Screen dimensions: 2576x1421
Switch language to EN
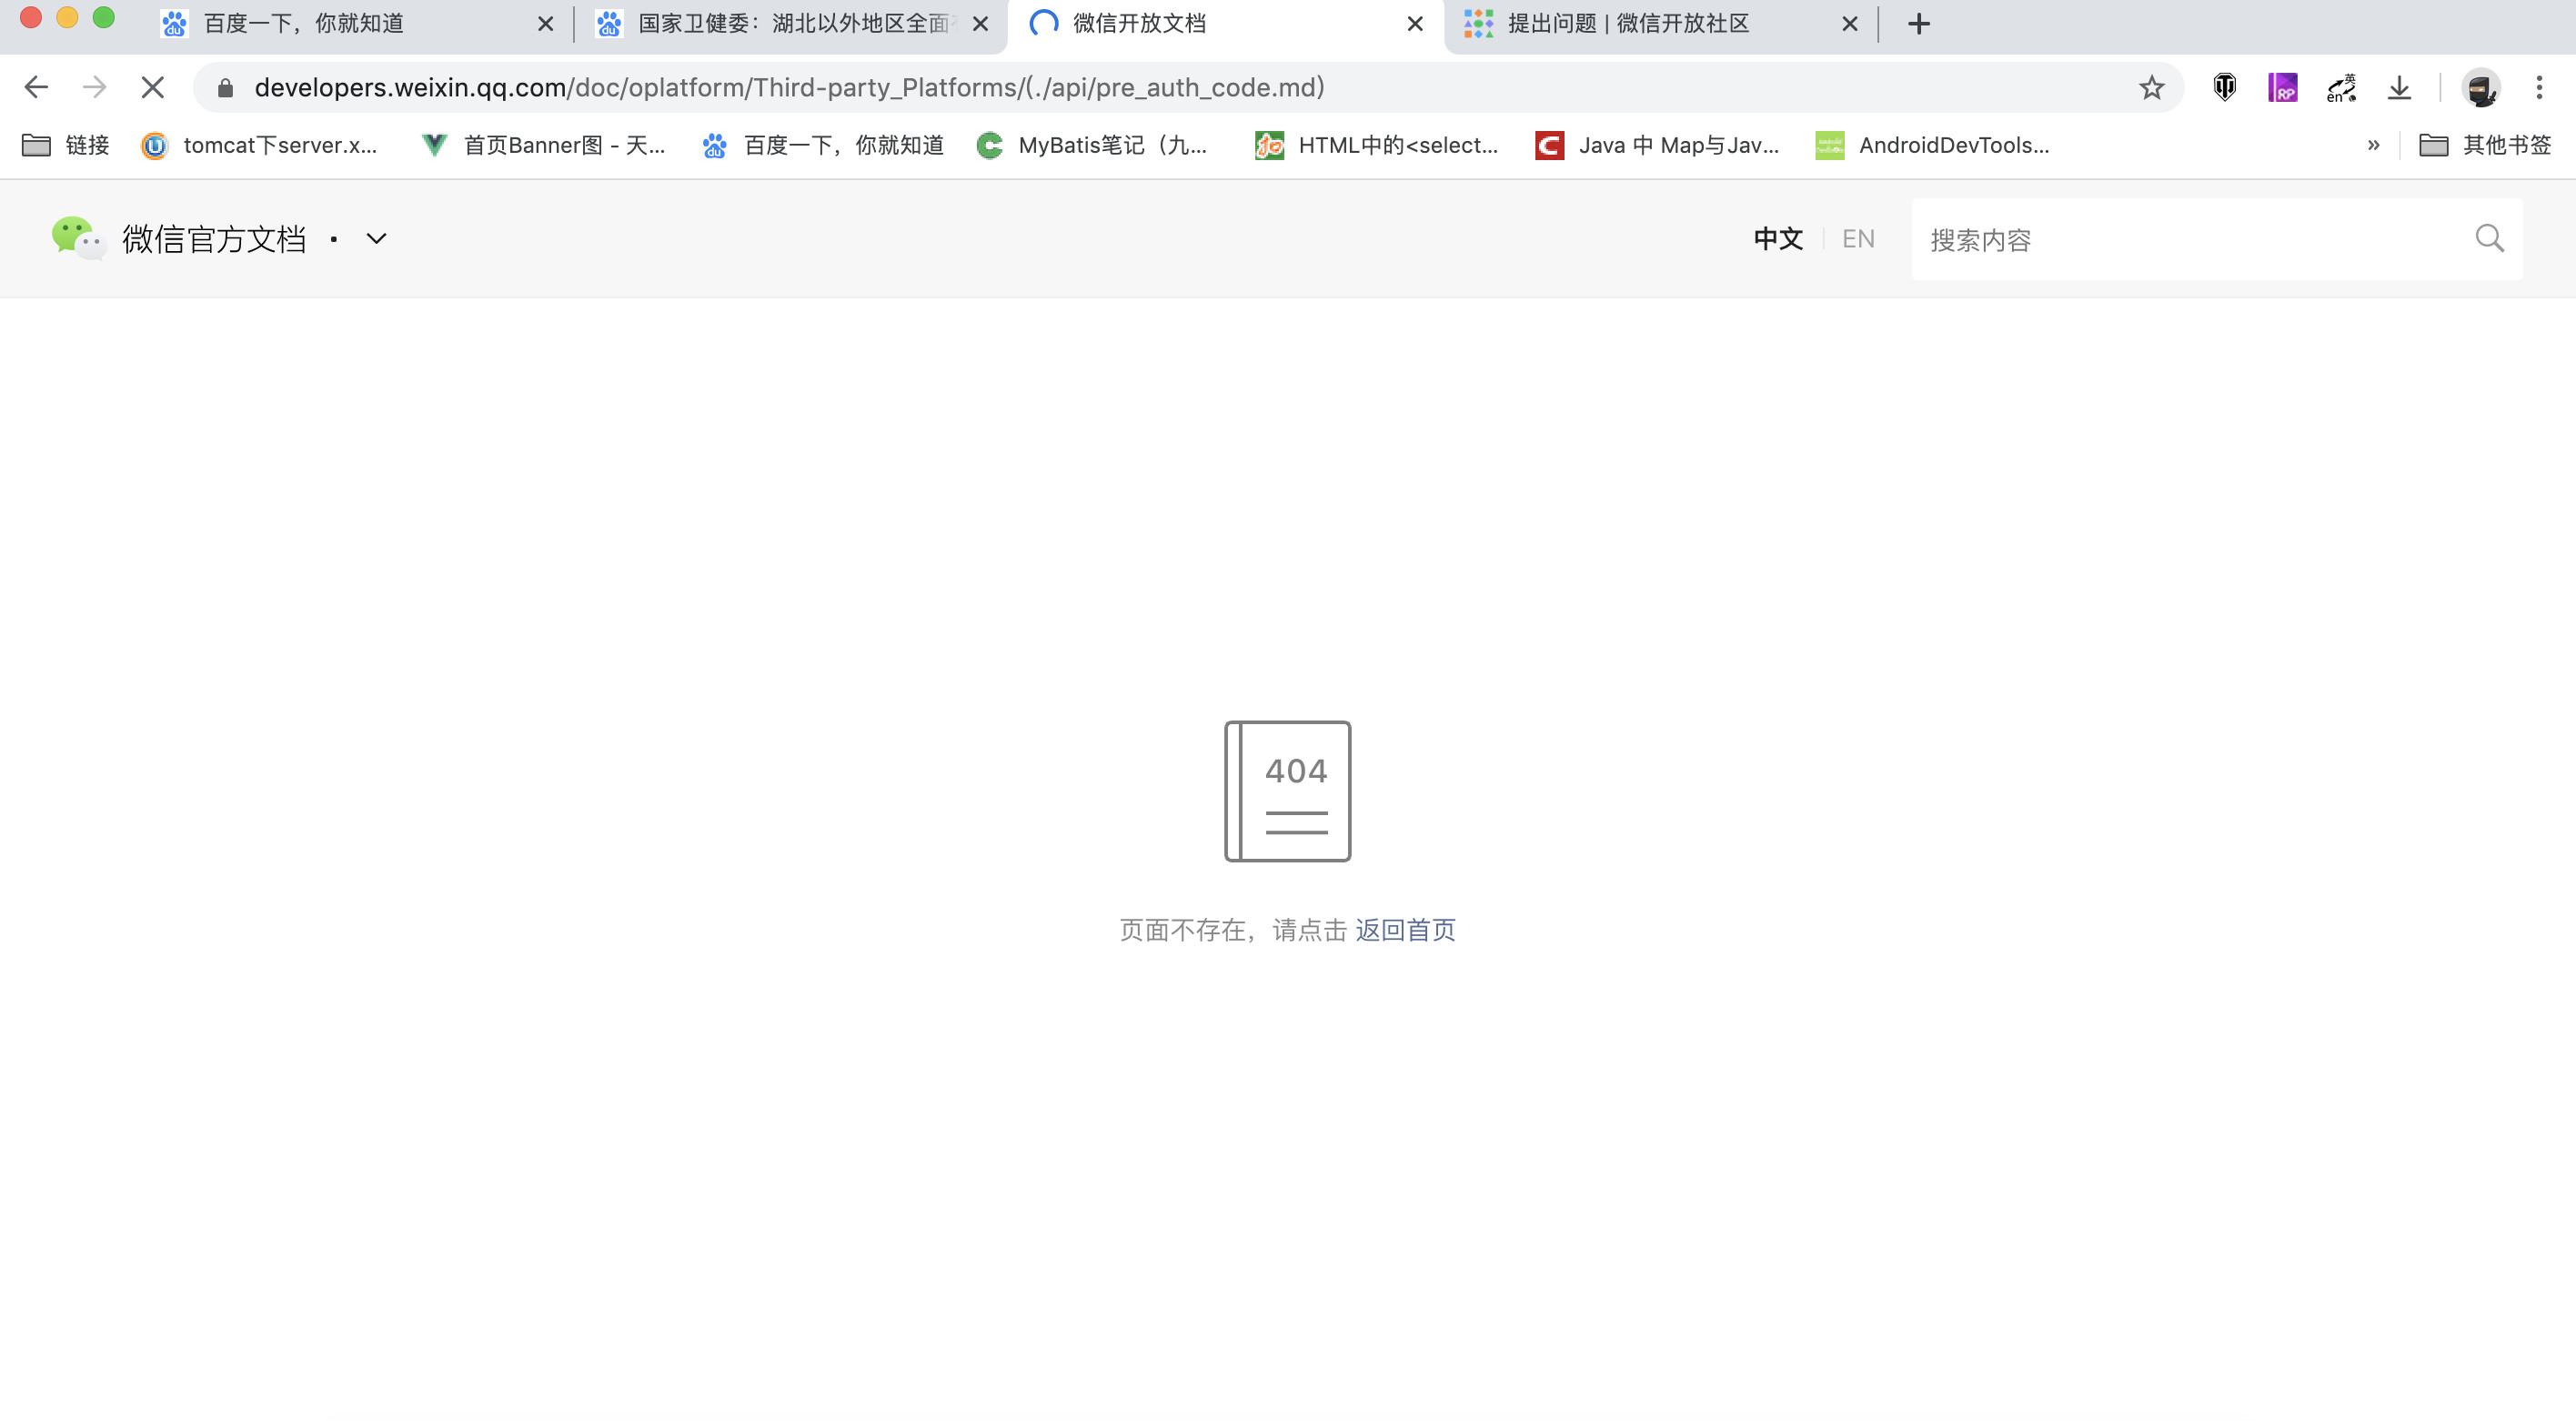click(x=1858, y=239)
